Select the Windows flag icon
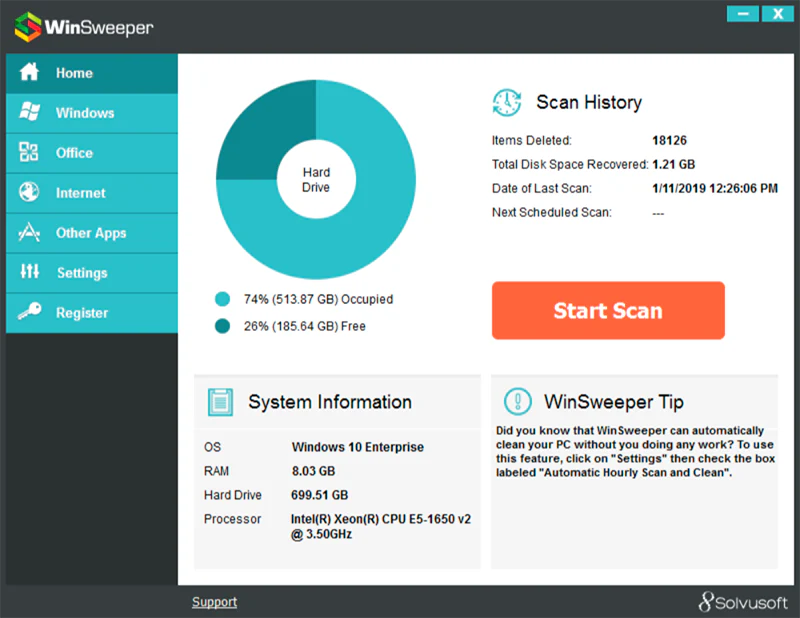800x618 pixels. [x=29, y=112]
